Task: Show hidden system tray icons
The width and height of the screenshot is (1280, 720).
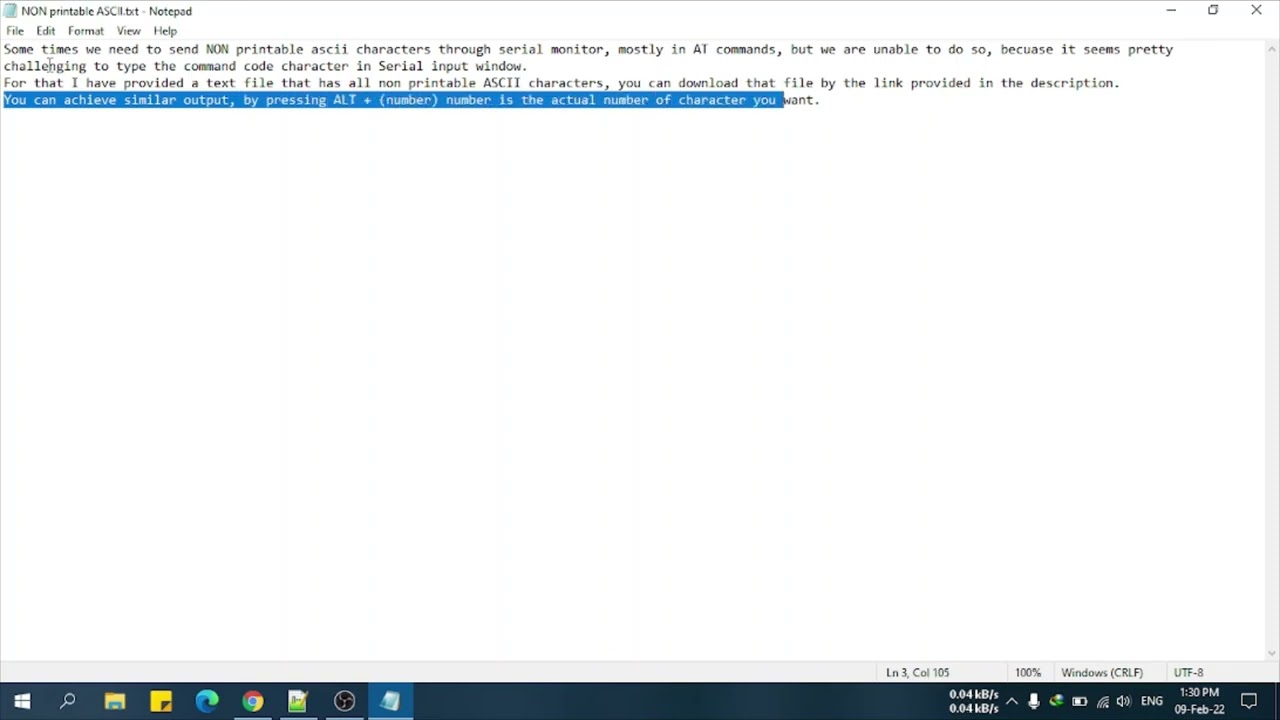Action: coord(1011,701)
